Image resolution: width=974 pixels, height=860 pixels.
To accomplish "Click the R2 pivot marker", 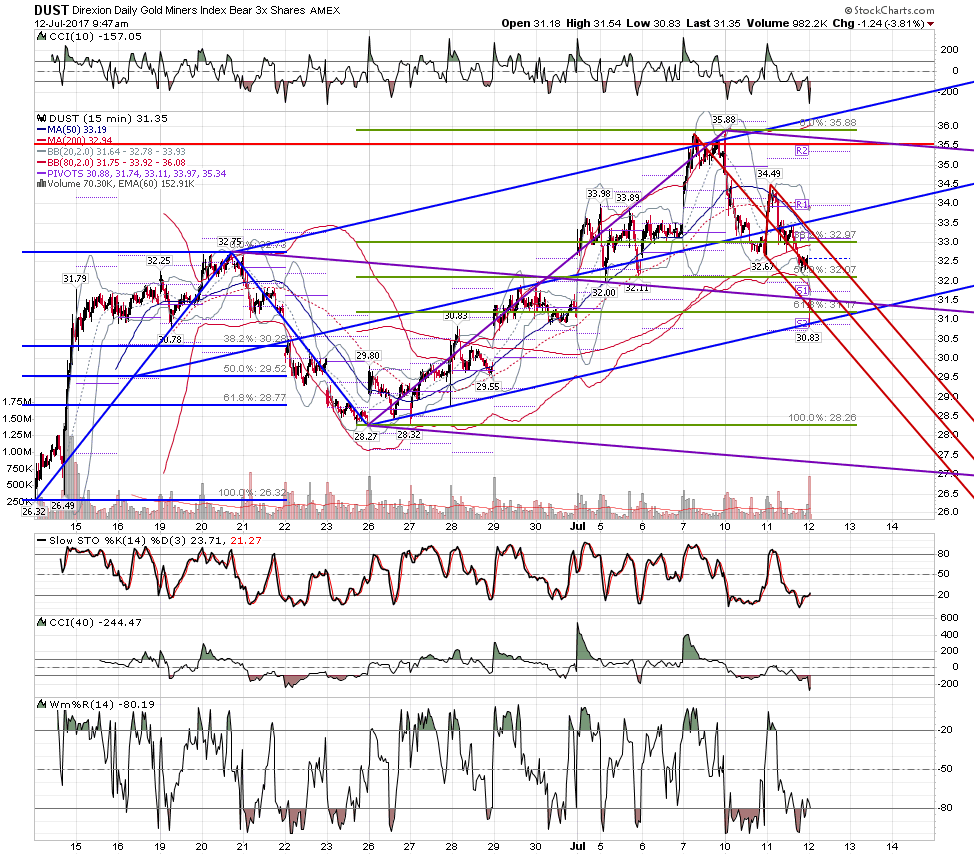I will [x=802, y=151].
